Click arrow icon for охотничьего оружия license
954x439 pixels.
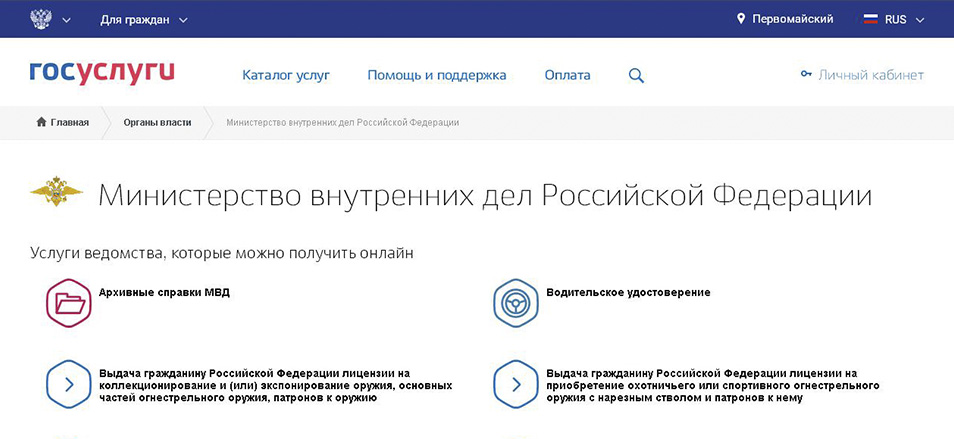[516, 384]
